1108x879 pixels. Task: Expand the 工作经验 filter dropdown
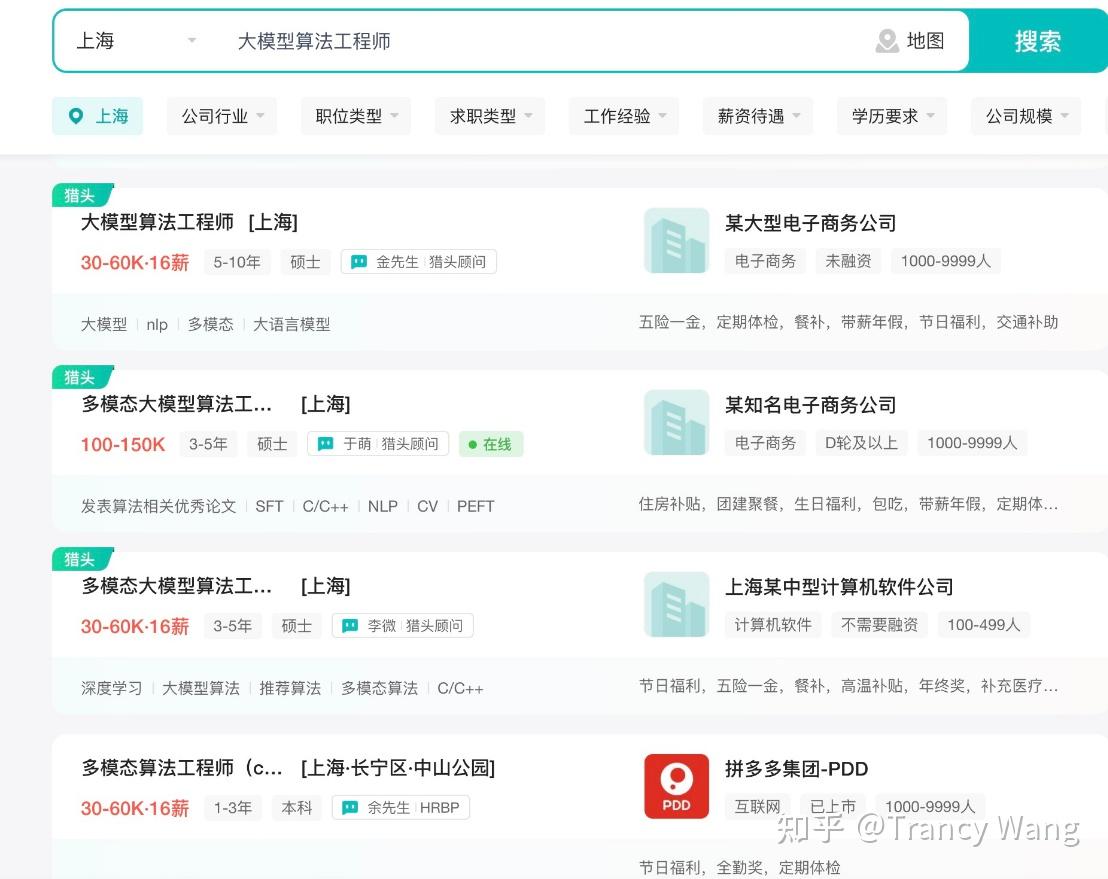click(624, 116)
